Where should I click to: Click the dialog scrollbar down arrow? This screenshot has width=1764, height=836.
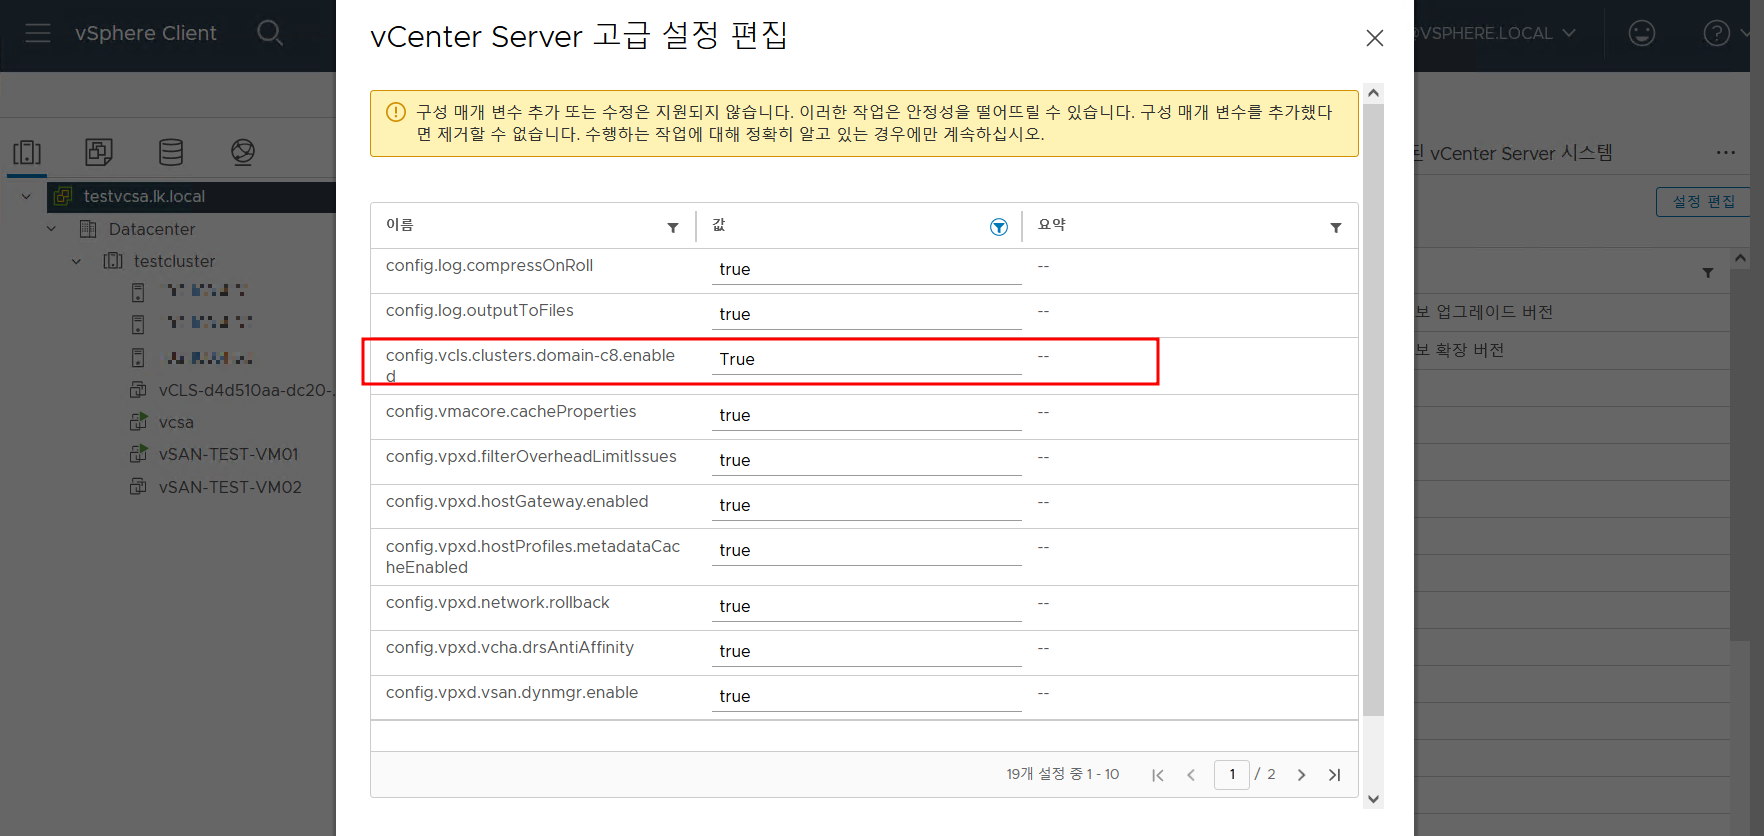pos(1374,799)
